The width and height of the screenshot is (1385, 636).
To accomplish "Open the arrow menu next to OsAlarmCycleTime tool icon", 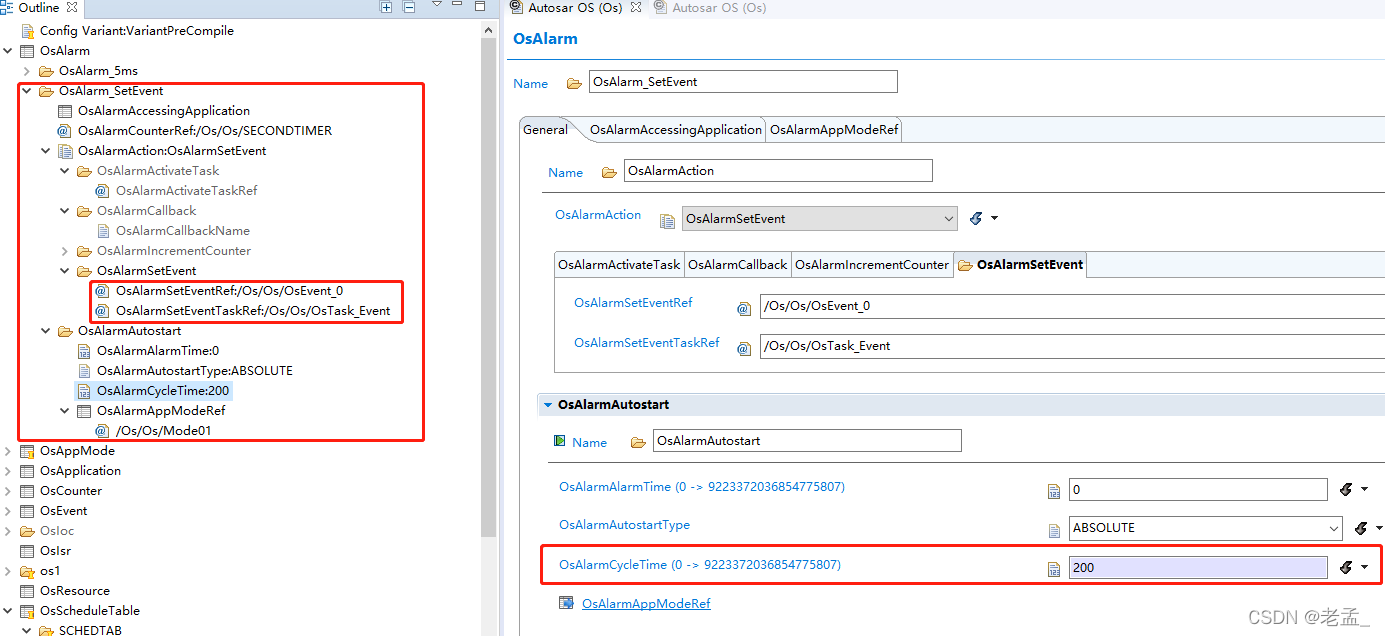I will (x=1364, y=567).
